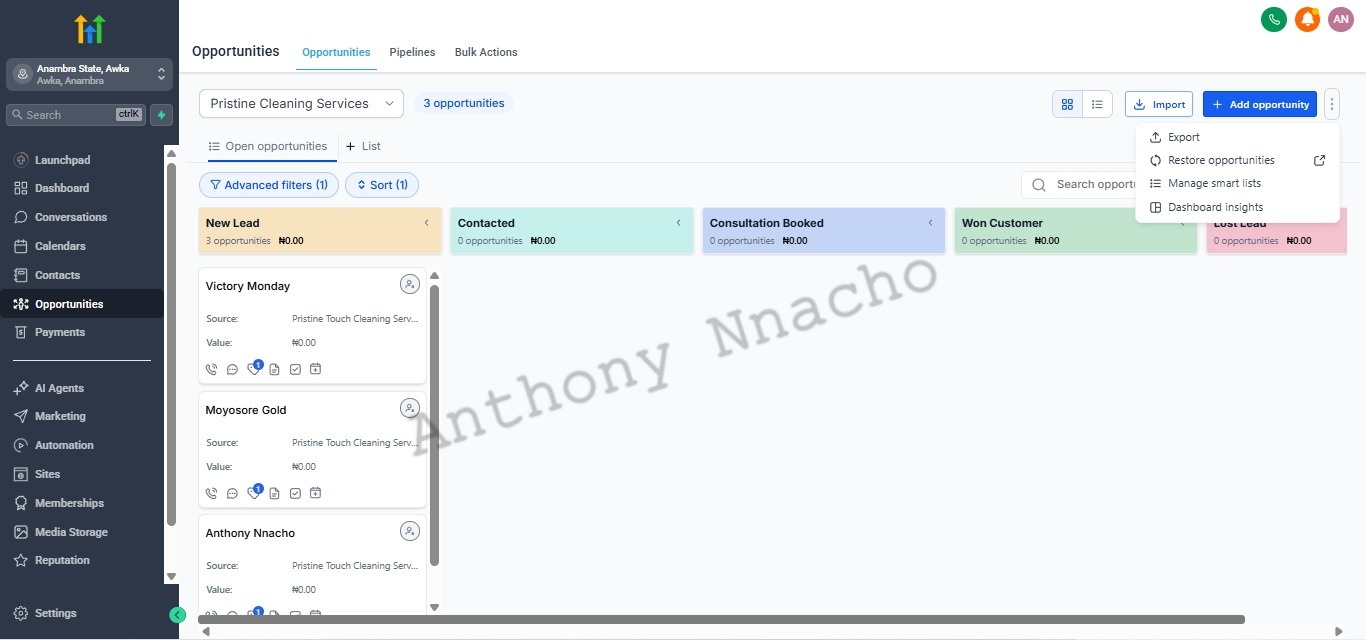Image resolution: width=1366 pixels, height=640 pixels.
Task: Open the three-dot more options menu
Action: point(1331,104)
